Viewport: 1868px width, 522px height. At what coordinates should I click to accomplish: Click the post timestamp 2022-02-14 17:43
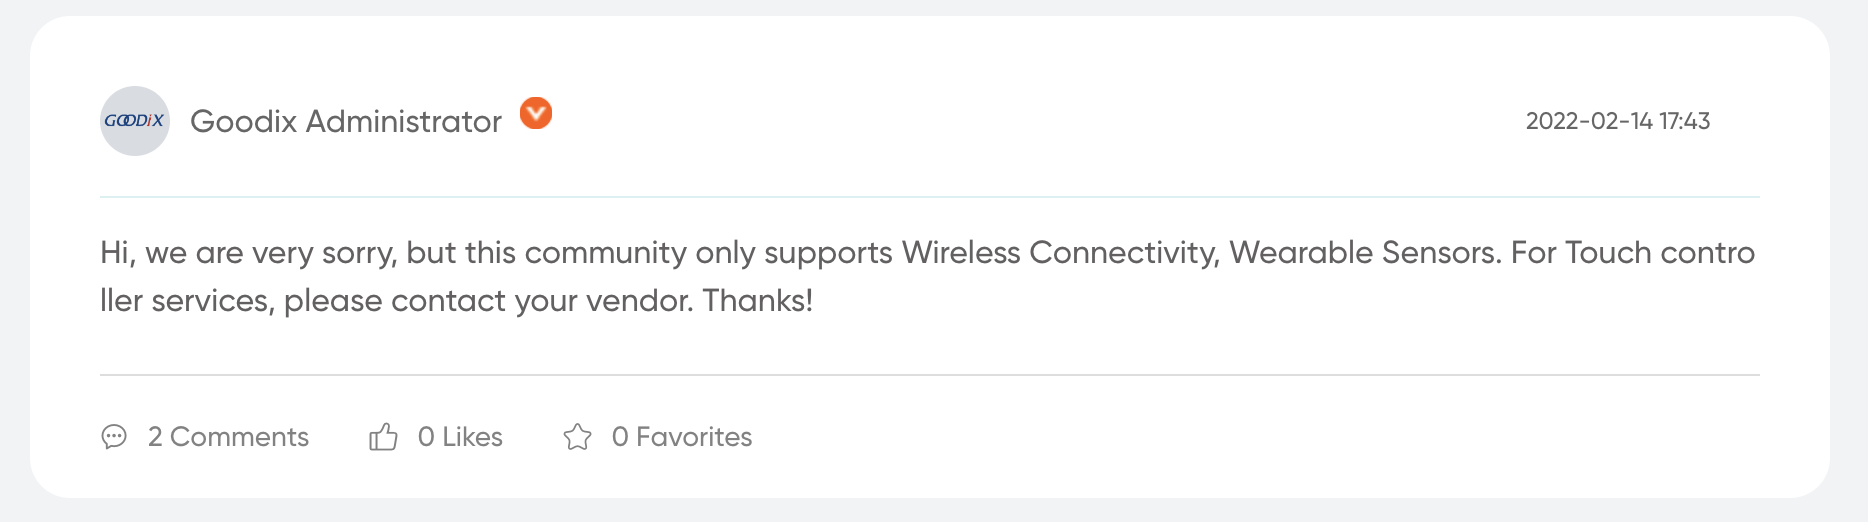(x=1618, y=121)
